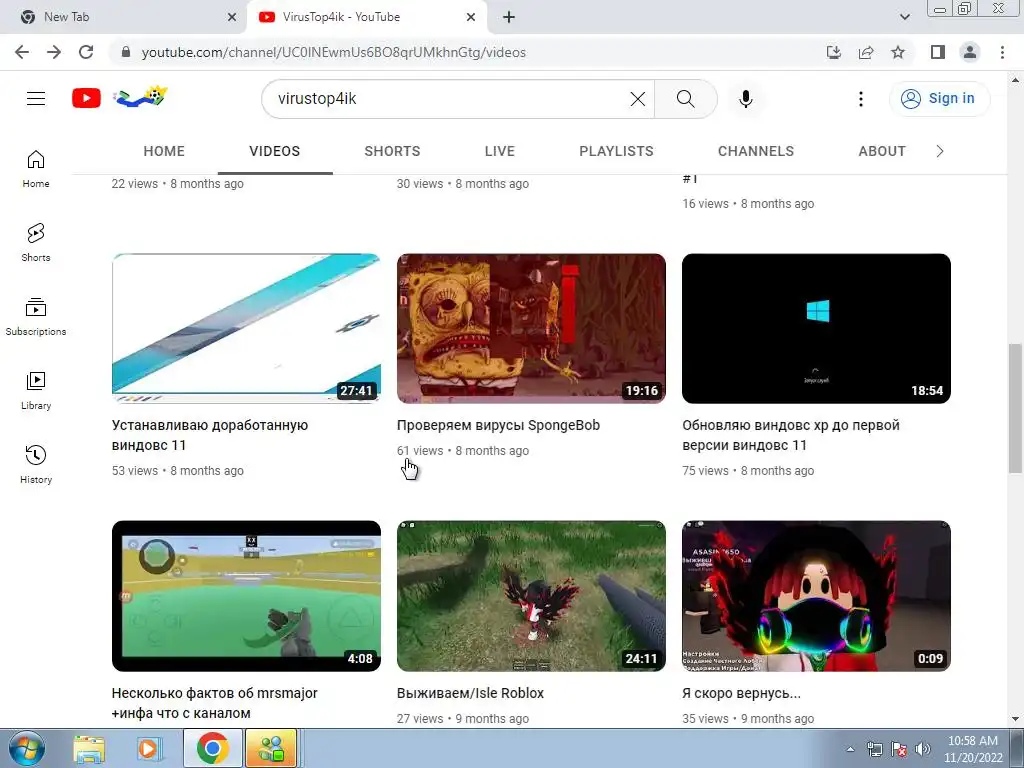1024x768 pixels.
Task: Click title 'Устанавливаю доработанную виндовс 11'
Action: tap(210, 435)
